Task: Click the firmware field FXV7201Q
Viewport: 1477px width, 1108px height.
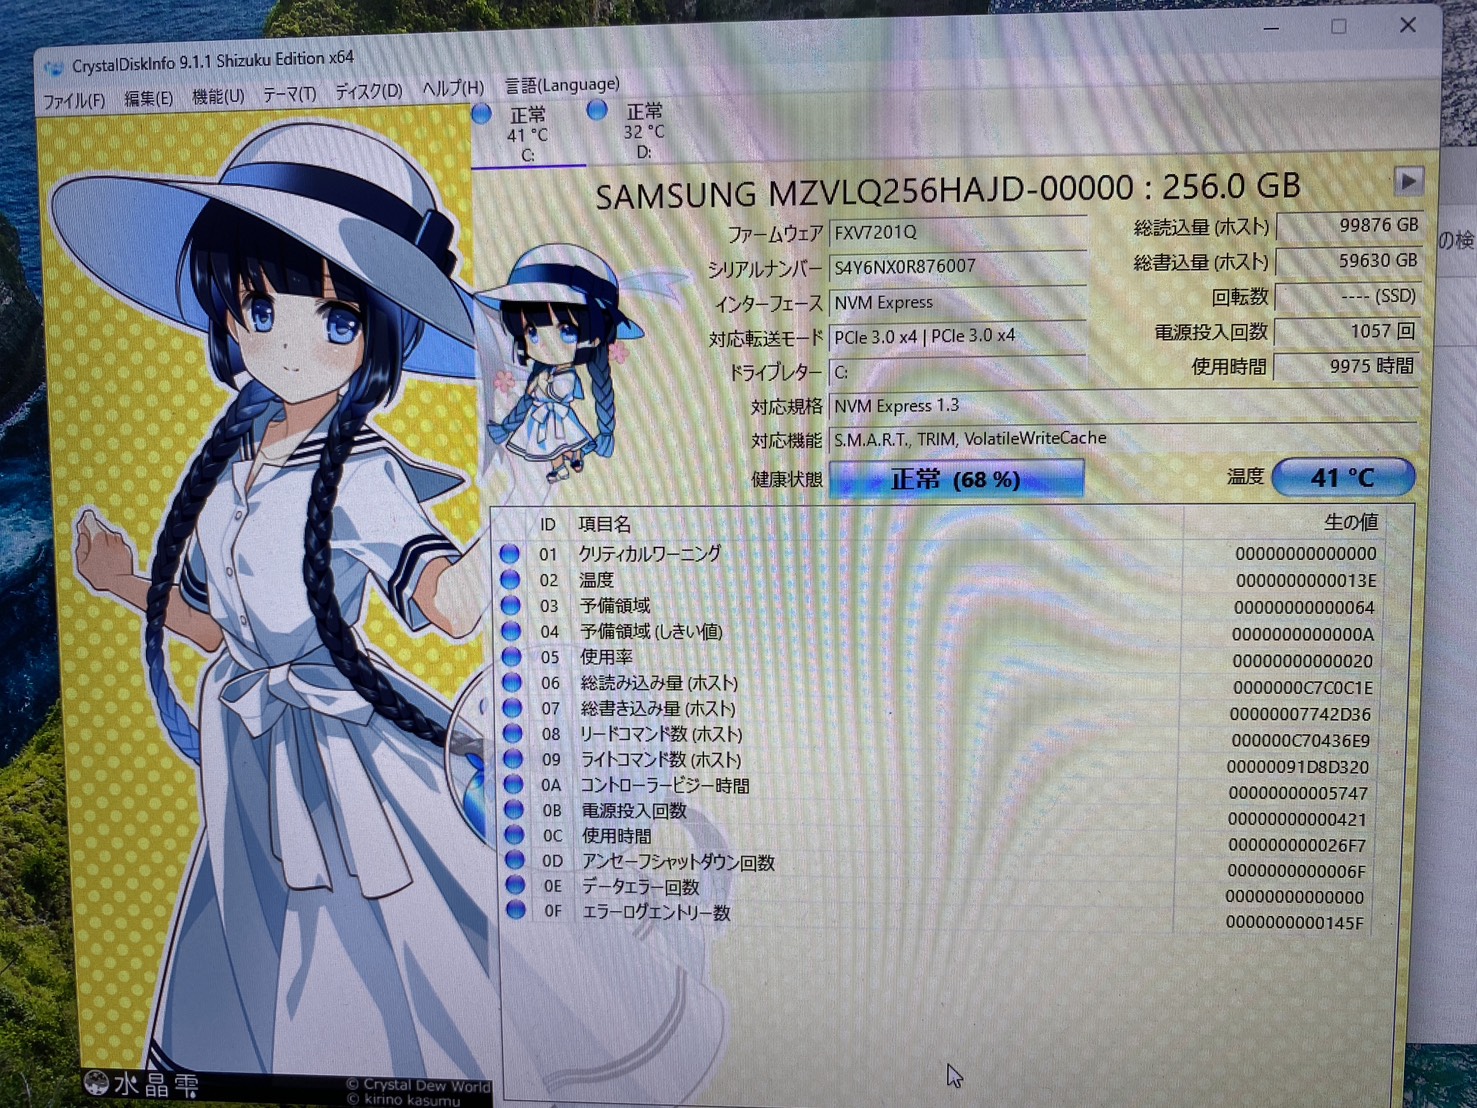Action: (x=957, y=232)
